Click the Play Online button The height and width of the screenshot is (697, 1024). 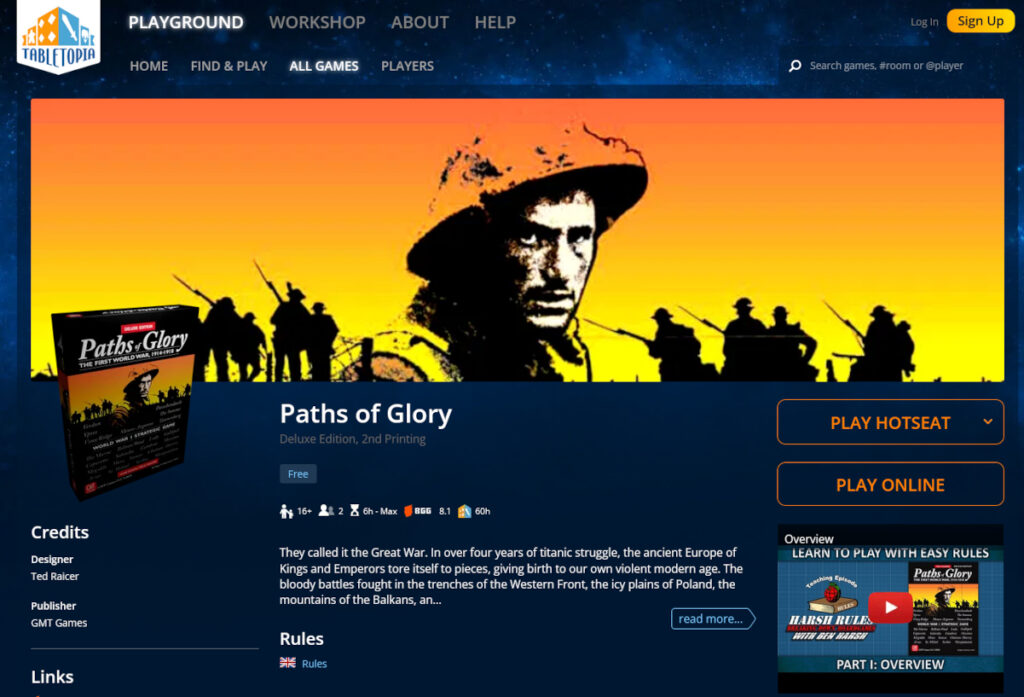coord(890,485)
